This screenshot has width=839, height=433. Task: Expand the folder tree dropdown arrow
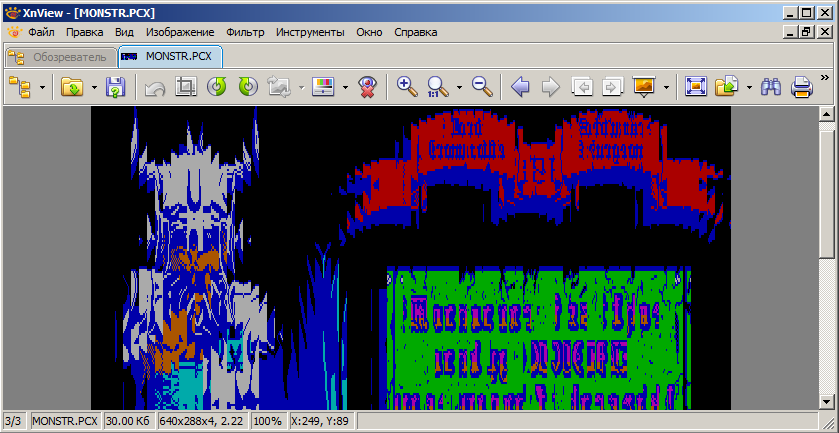tap(42, 87)
